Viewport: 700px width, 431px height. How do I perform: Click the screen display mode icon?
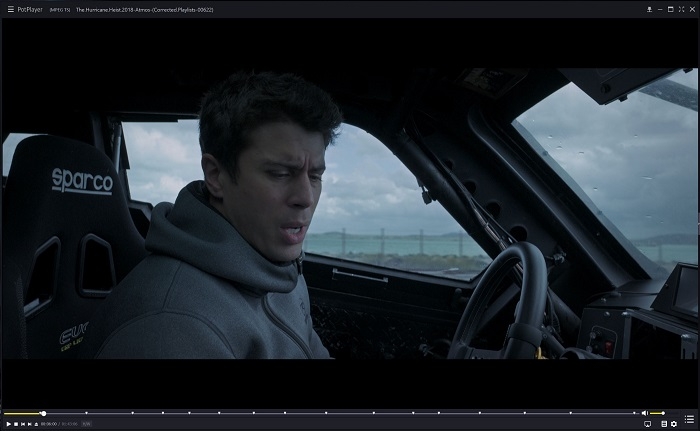(647, 424)
